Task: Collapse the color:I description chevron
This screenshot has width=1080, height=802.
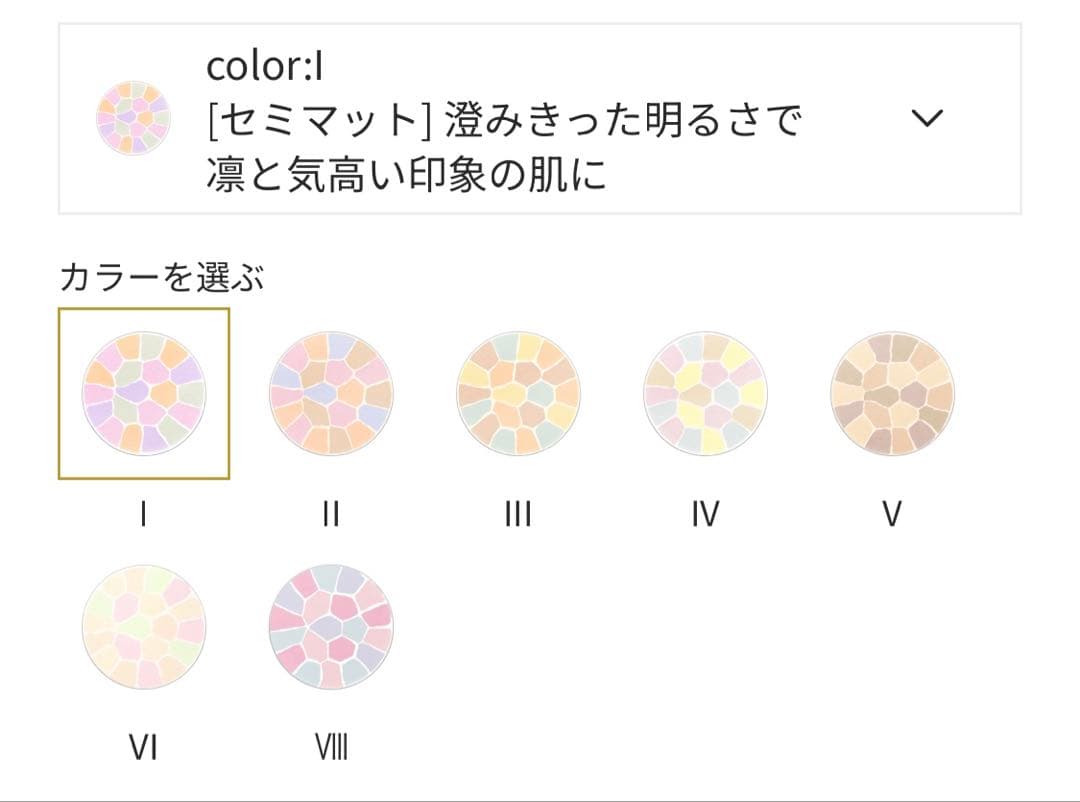Action: [x=928, y=118]
